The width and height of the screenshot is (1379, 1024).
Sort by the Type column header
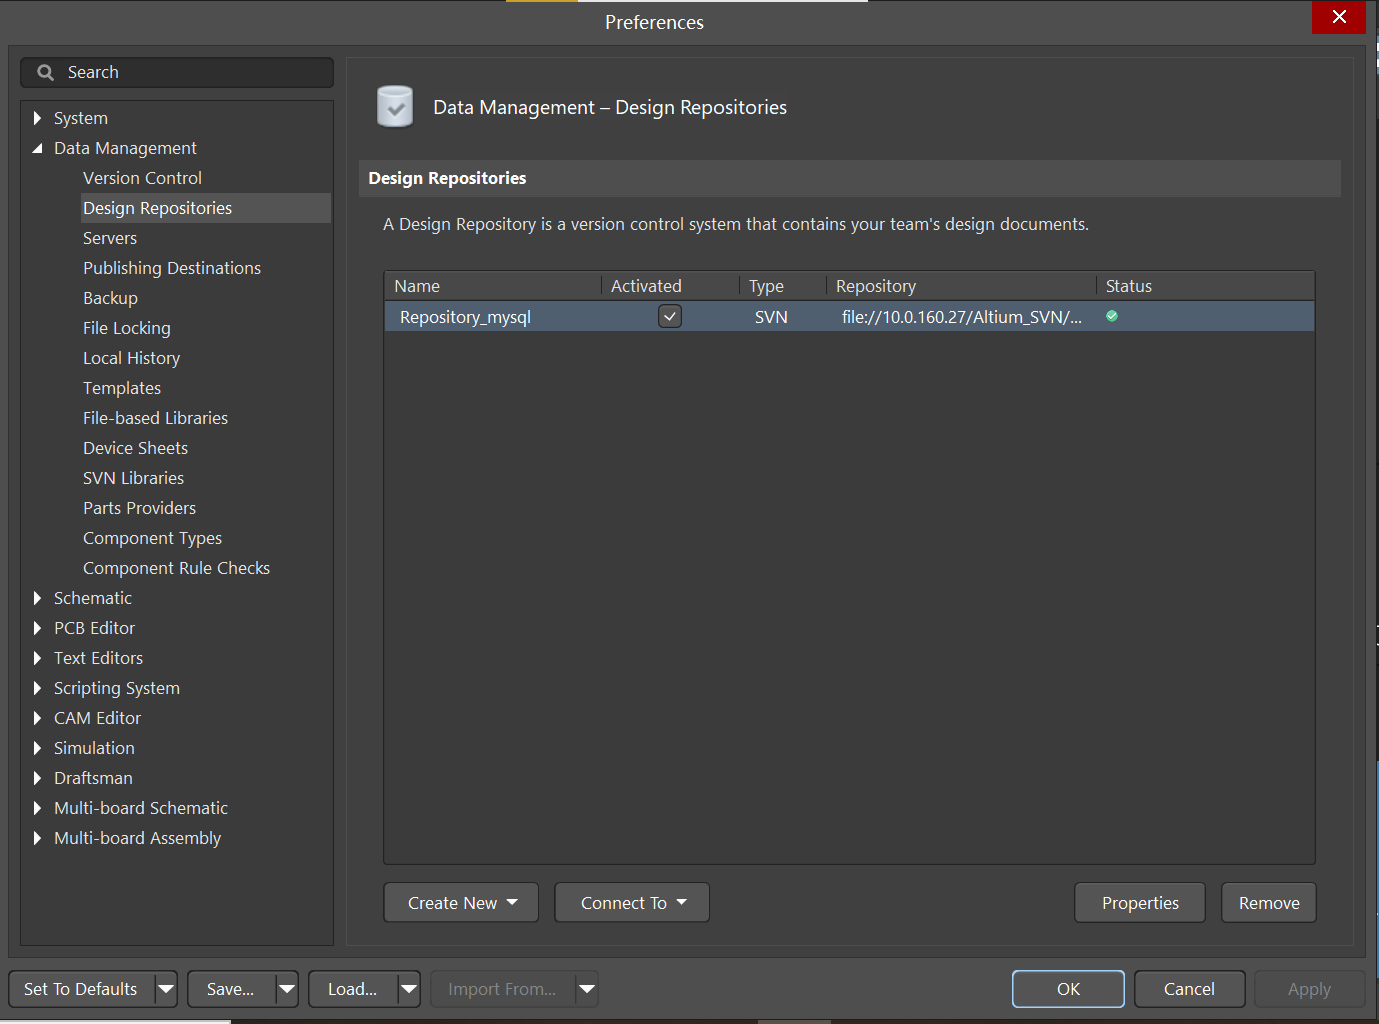(x=783, y=286)
